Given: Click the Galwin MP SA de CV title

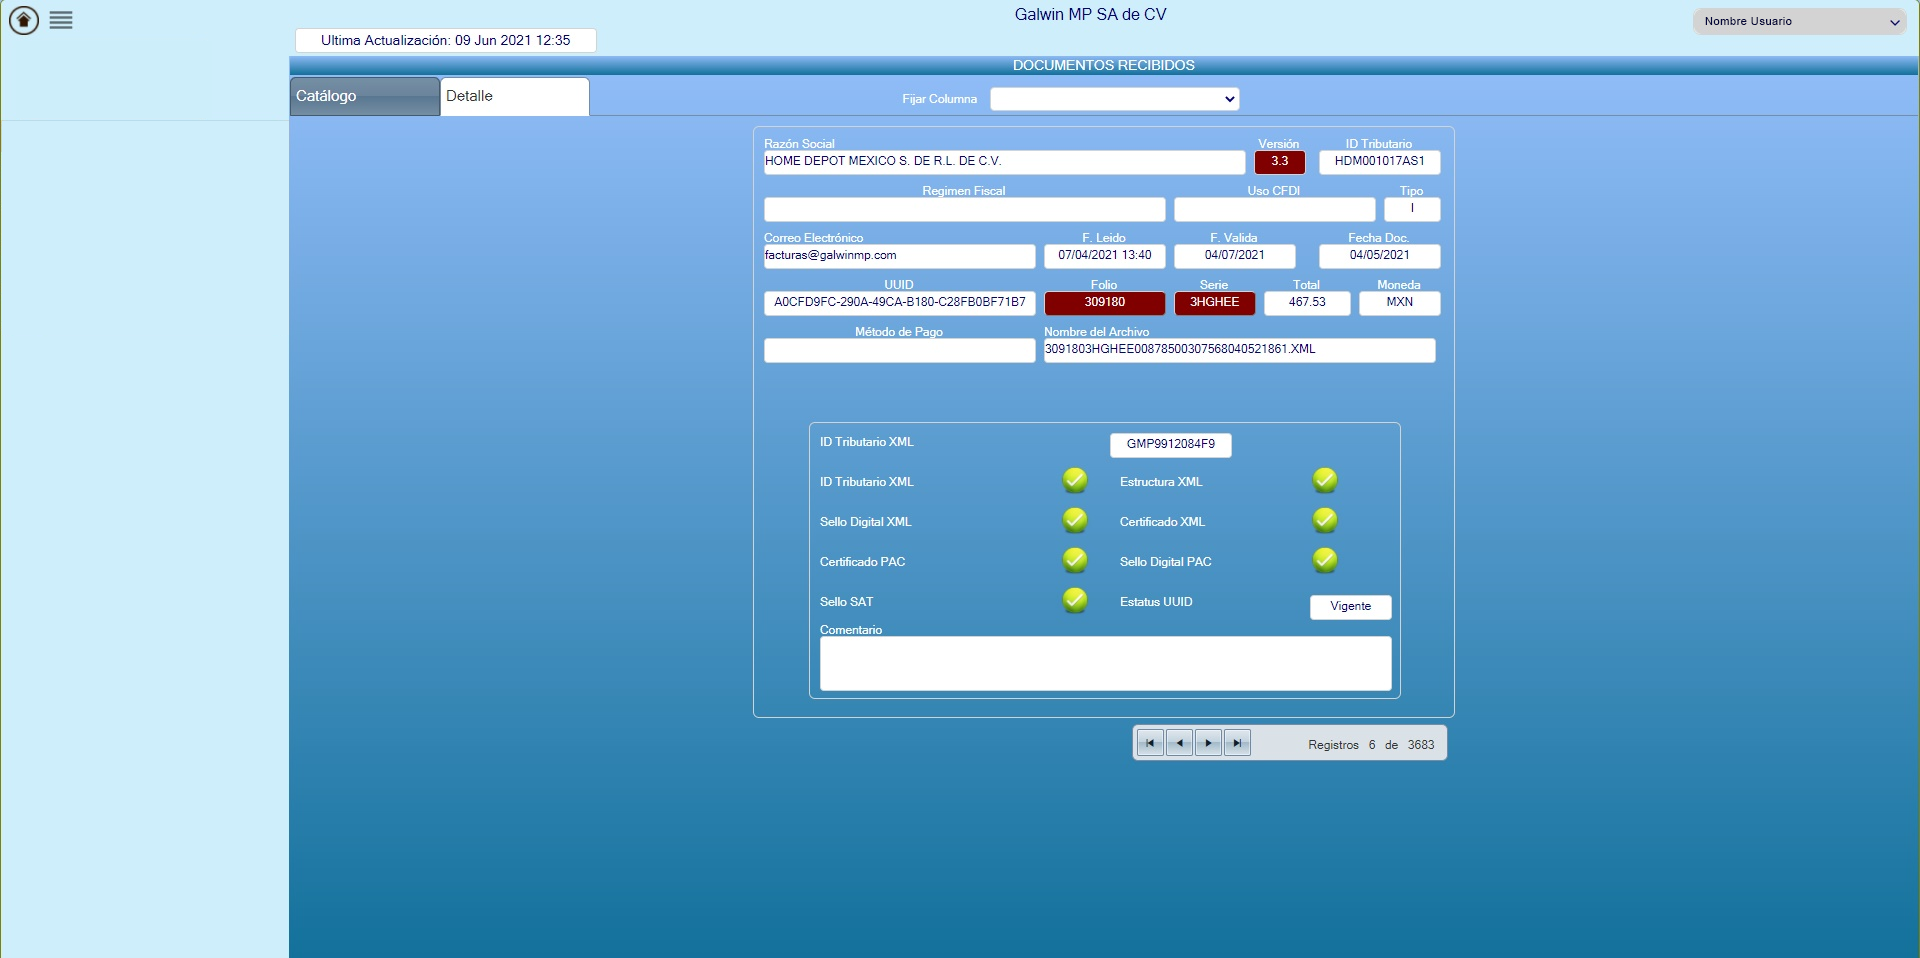Looking at the screenshot, I should point(1090,14).
